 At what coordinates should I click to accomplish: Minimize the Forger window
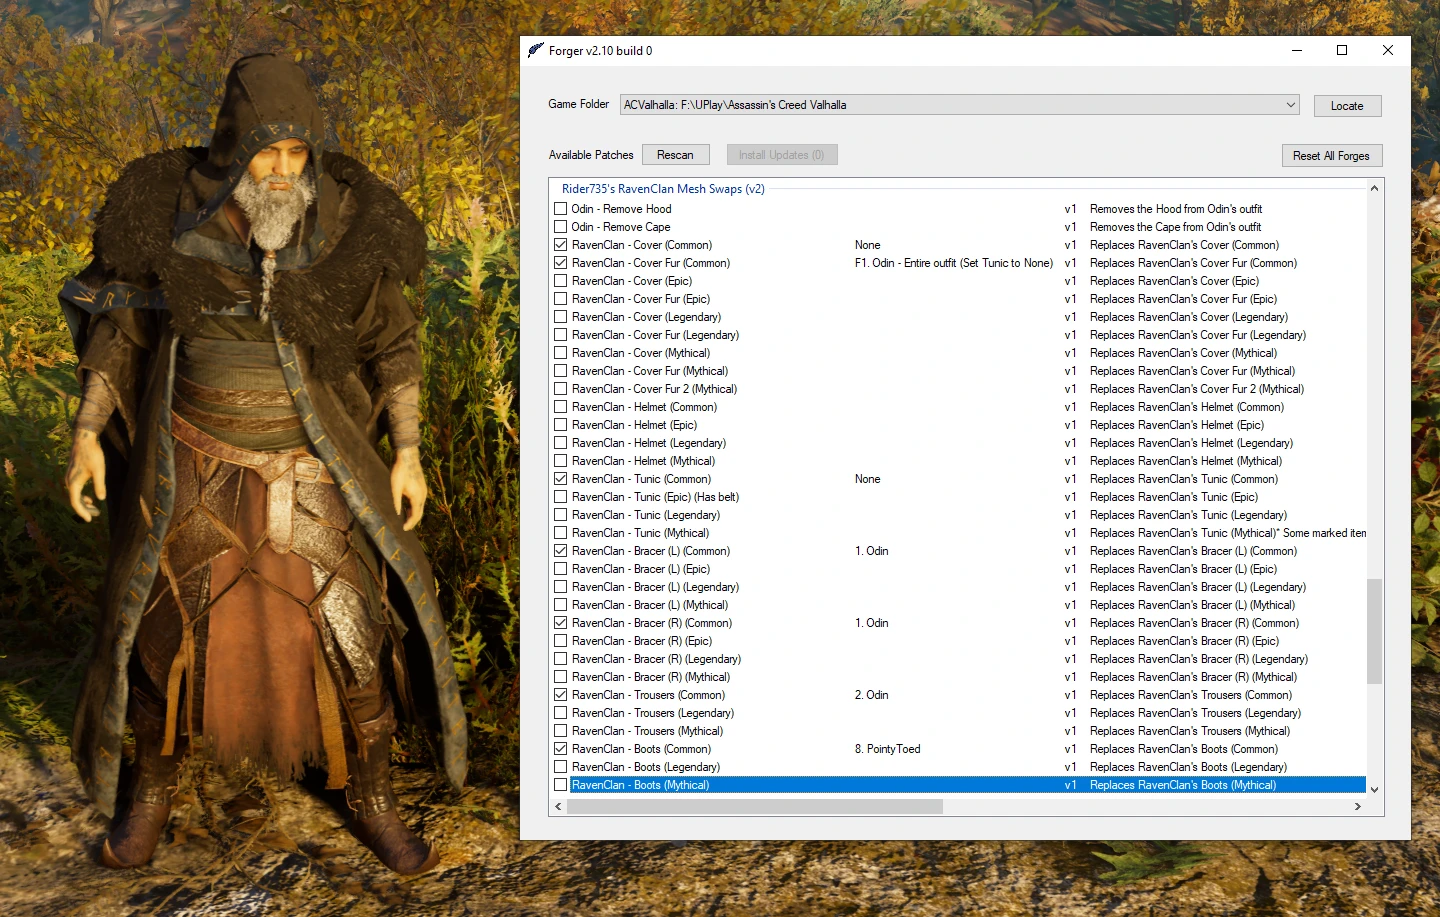1297,51
